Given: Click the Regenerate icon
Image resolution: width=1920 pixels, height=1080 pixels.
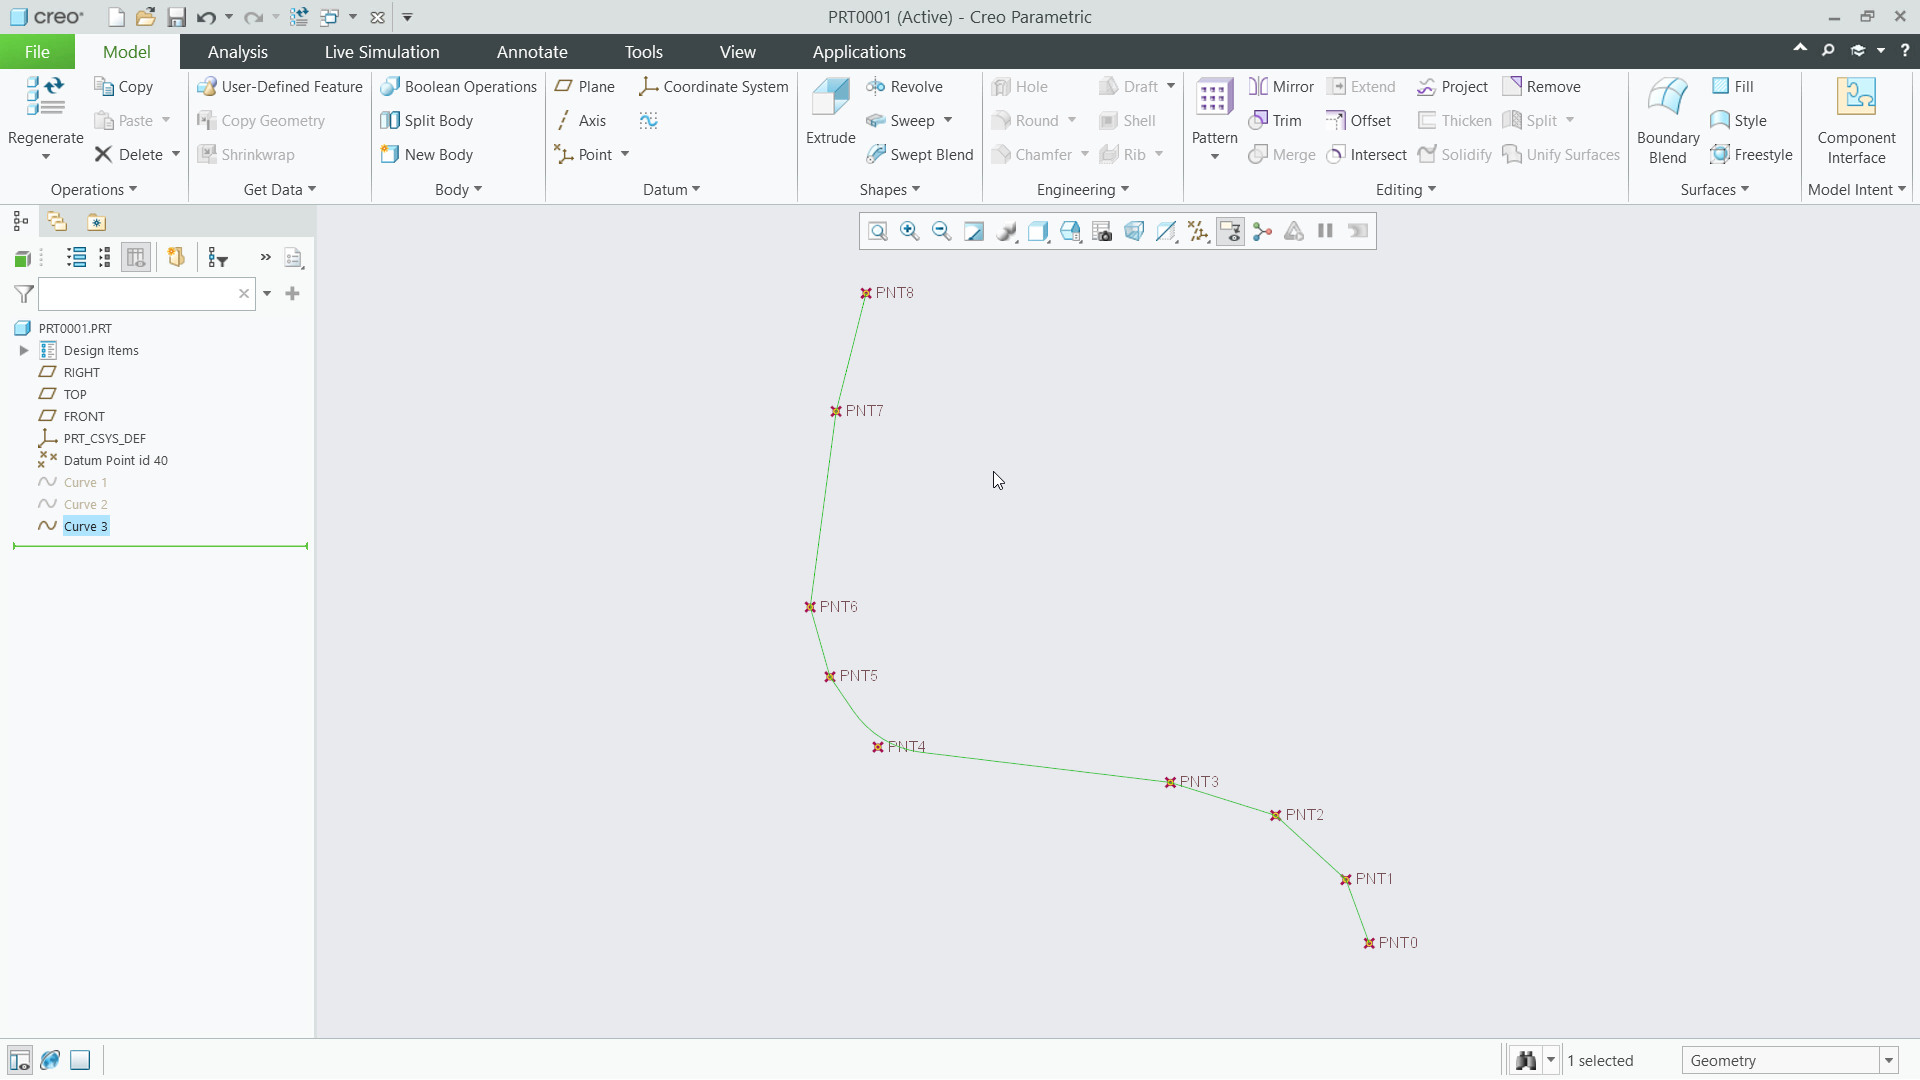Looking at the screenshot, I should coord(45,97).
